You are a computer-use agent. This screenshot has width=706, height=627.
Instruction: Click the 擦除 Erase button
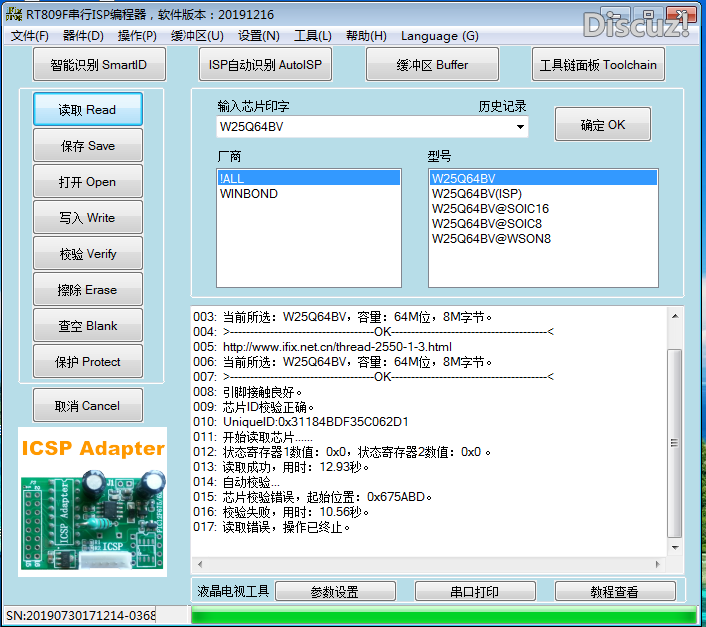[x=88, y=290]
